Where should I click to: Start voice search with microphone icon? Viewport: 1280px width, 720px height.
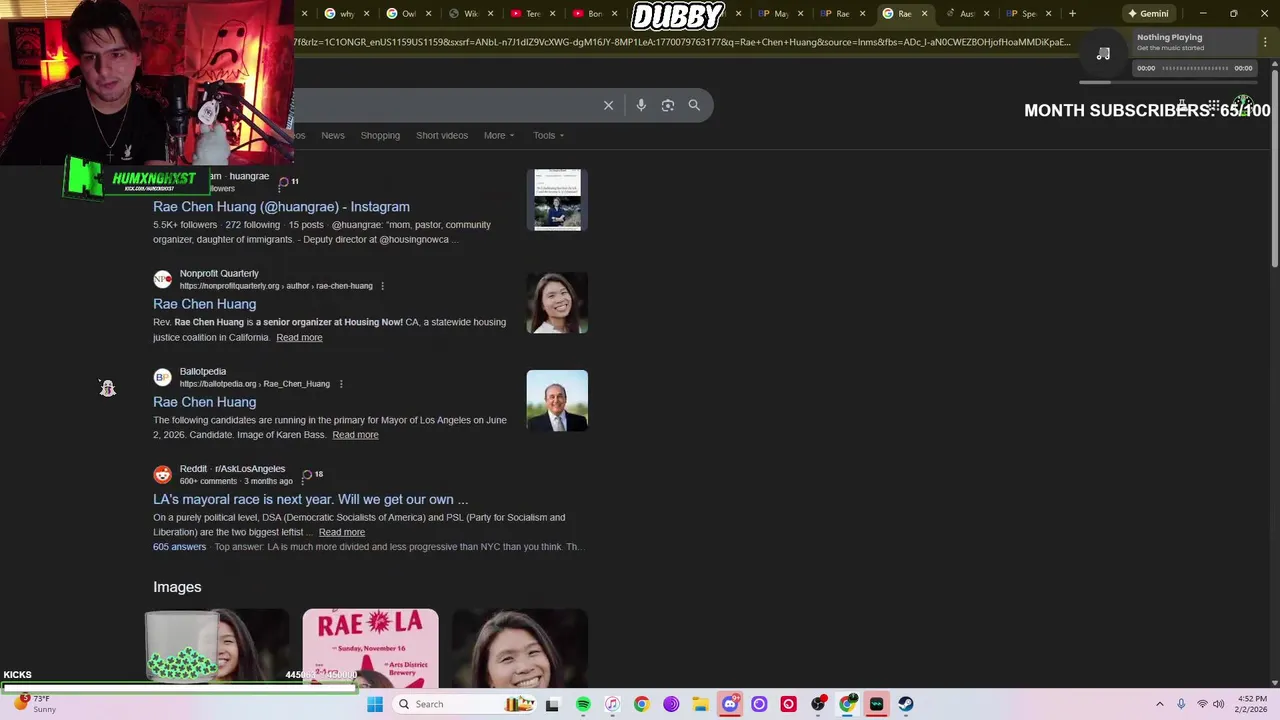pyautogui.click(x=641, y=105)
